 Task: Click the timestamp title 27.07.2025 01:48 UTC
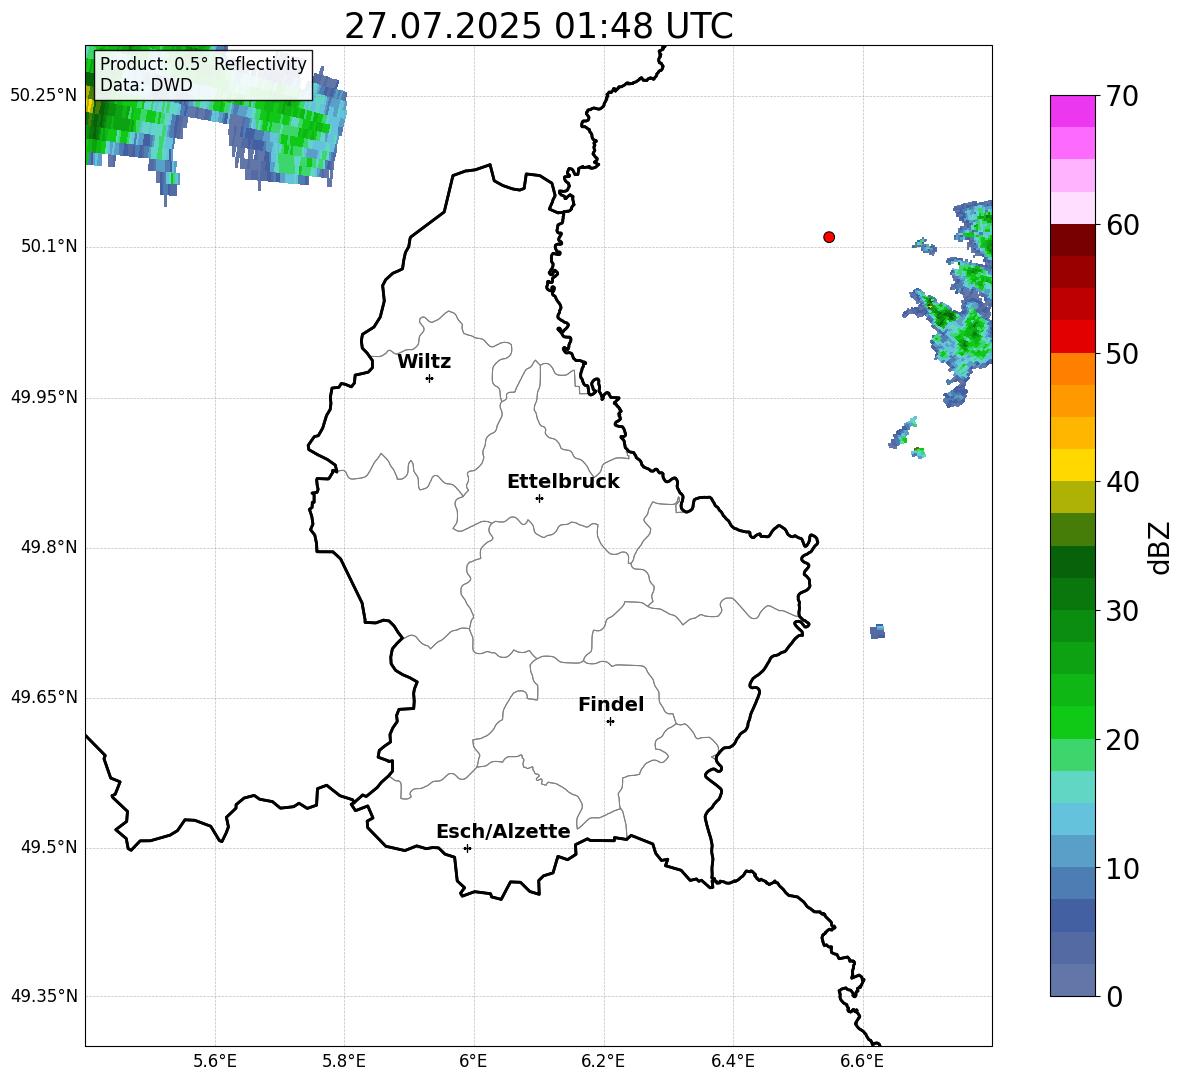pyautogui.click(x=538, y=26)
